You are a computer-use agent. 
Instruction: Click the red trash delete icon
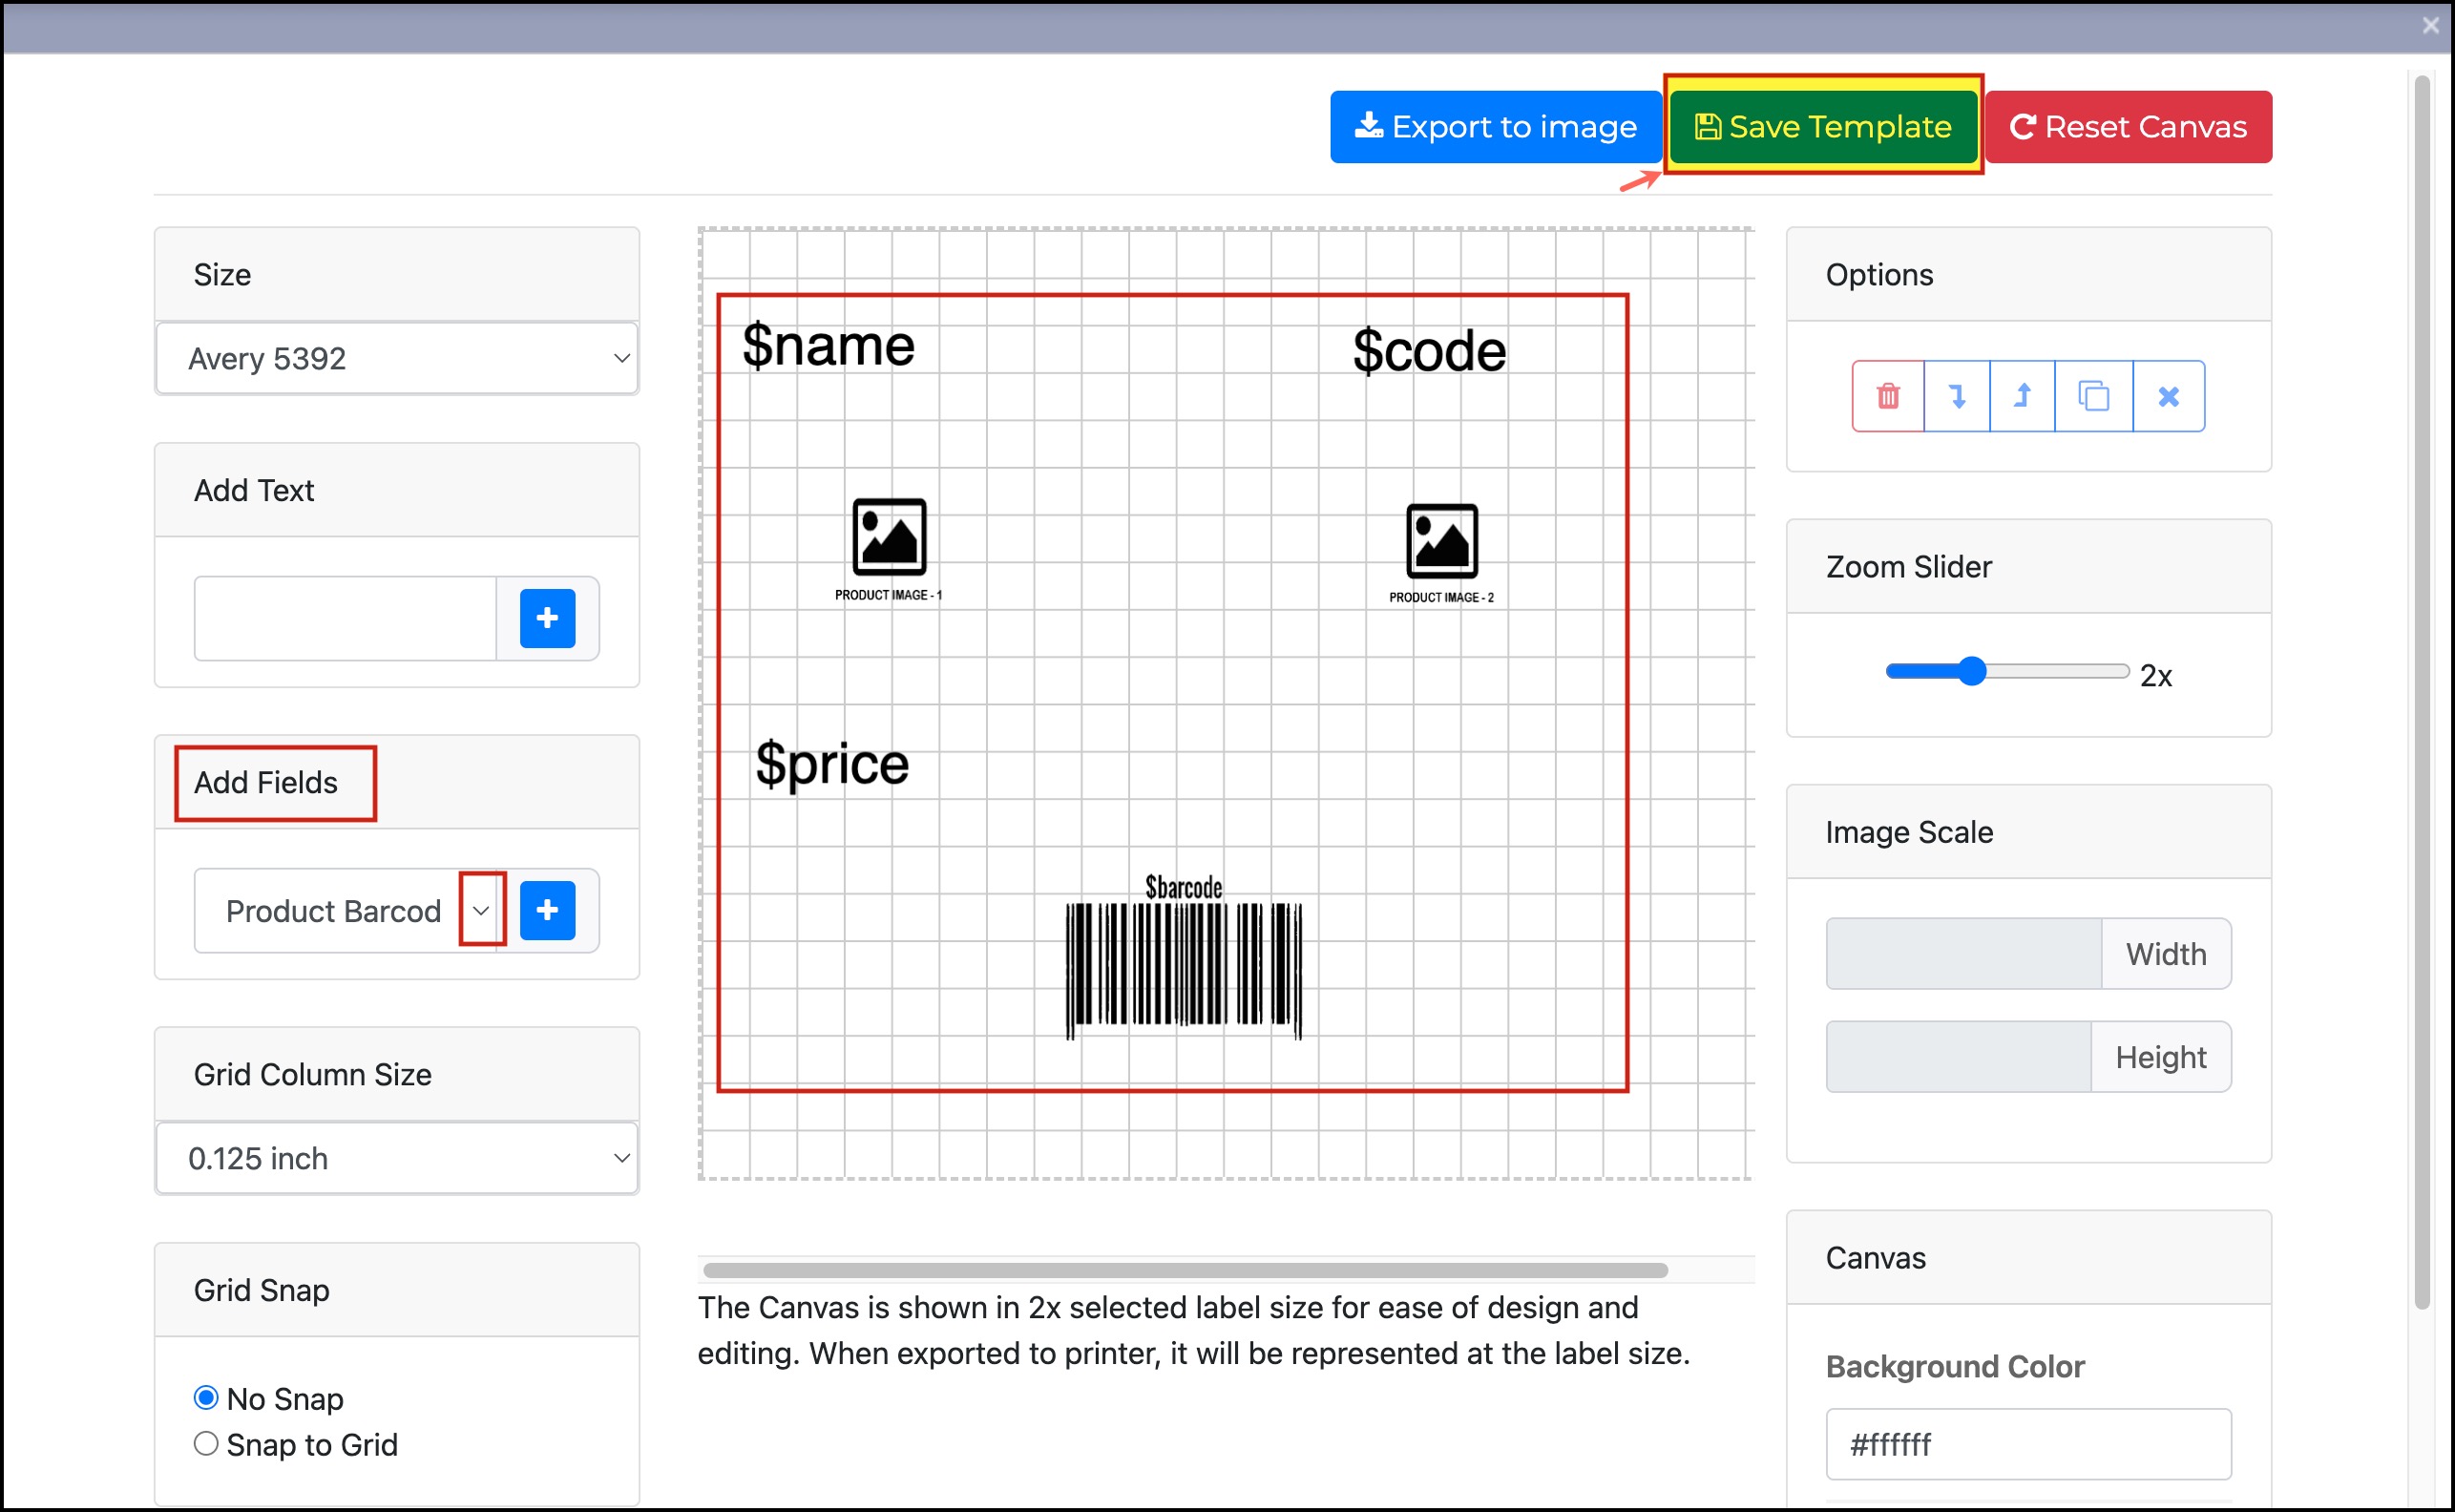coord(1887,396)
